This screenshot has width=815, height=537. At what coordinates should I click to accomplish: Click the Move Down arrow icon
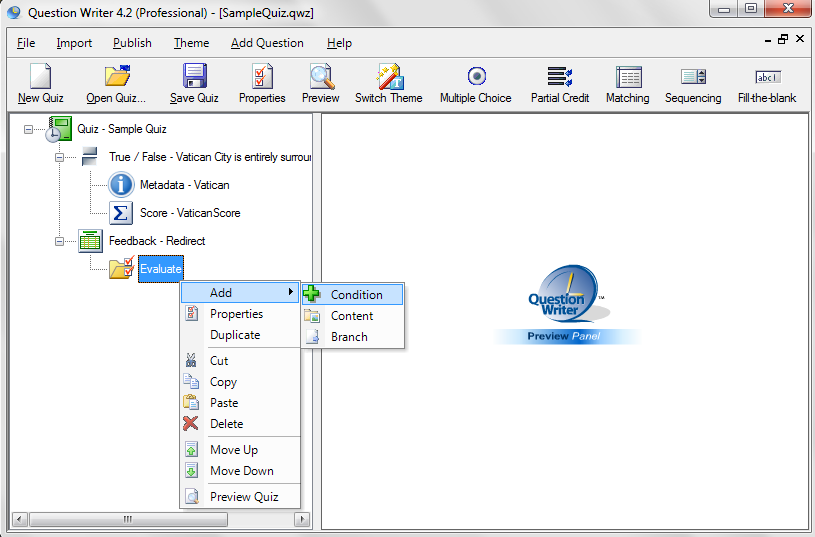pyautogui.click(x=192, y=470)
